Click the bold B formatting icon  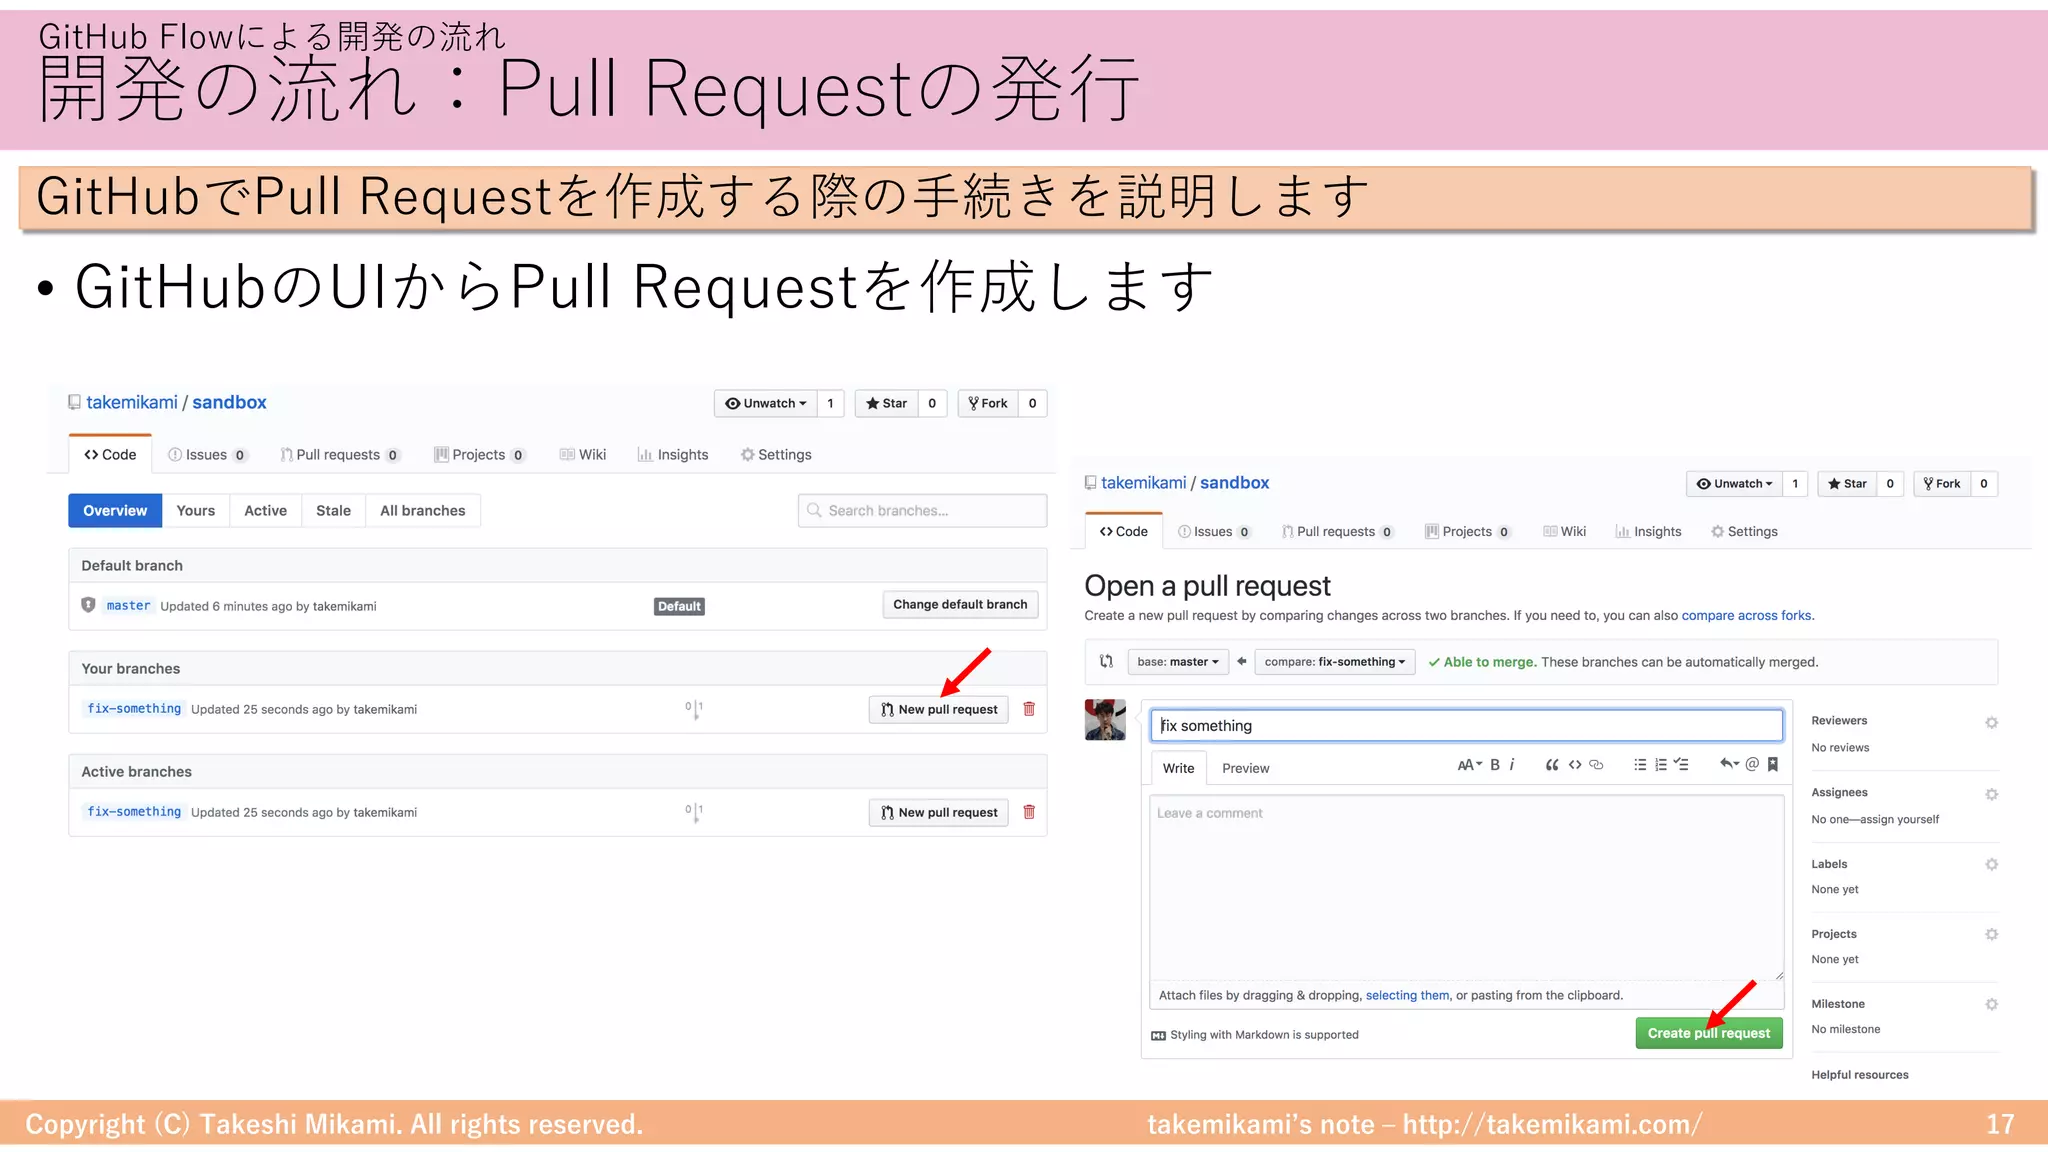(1495, 765)
